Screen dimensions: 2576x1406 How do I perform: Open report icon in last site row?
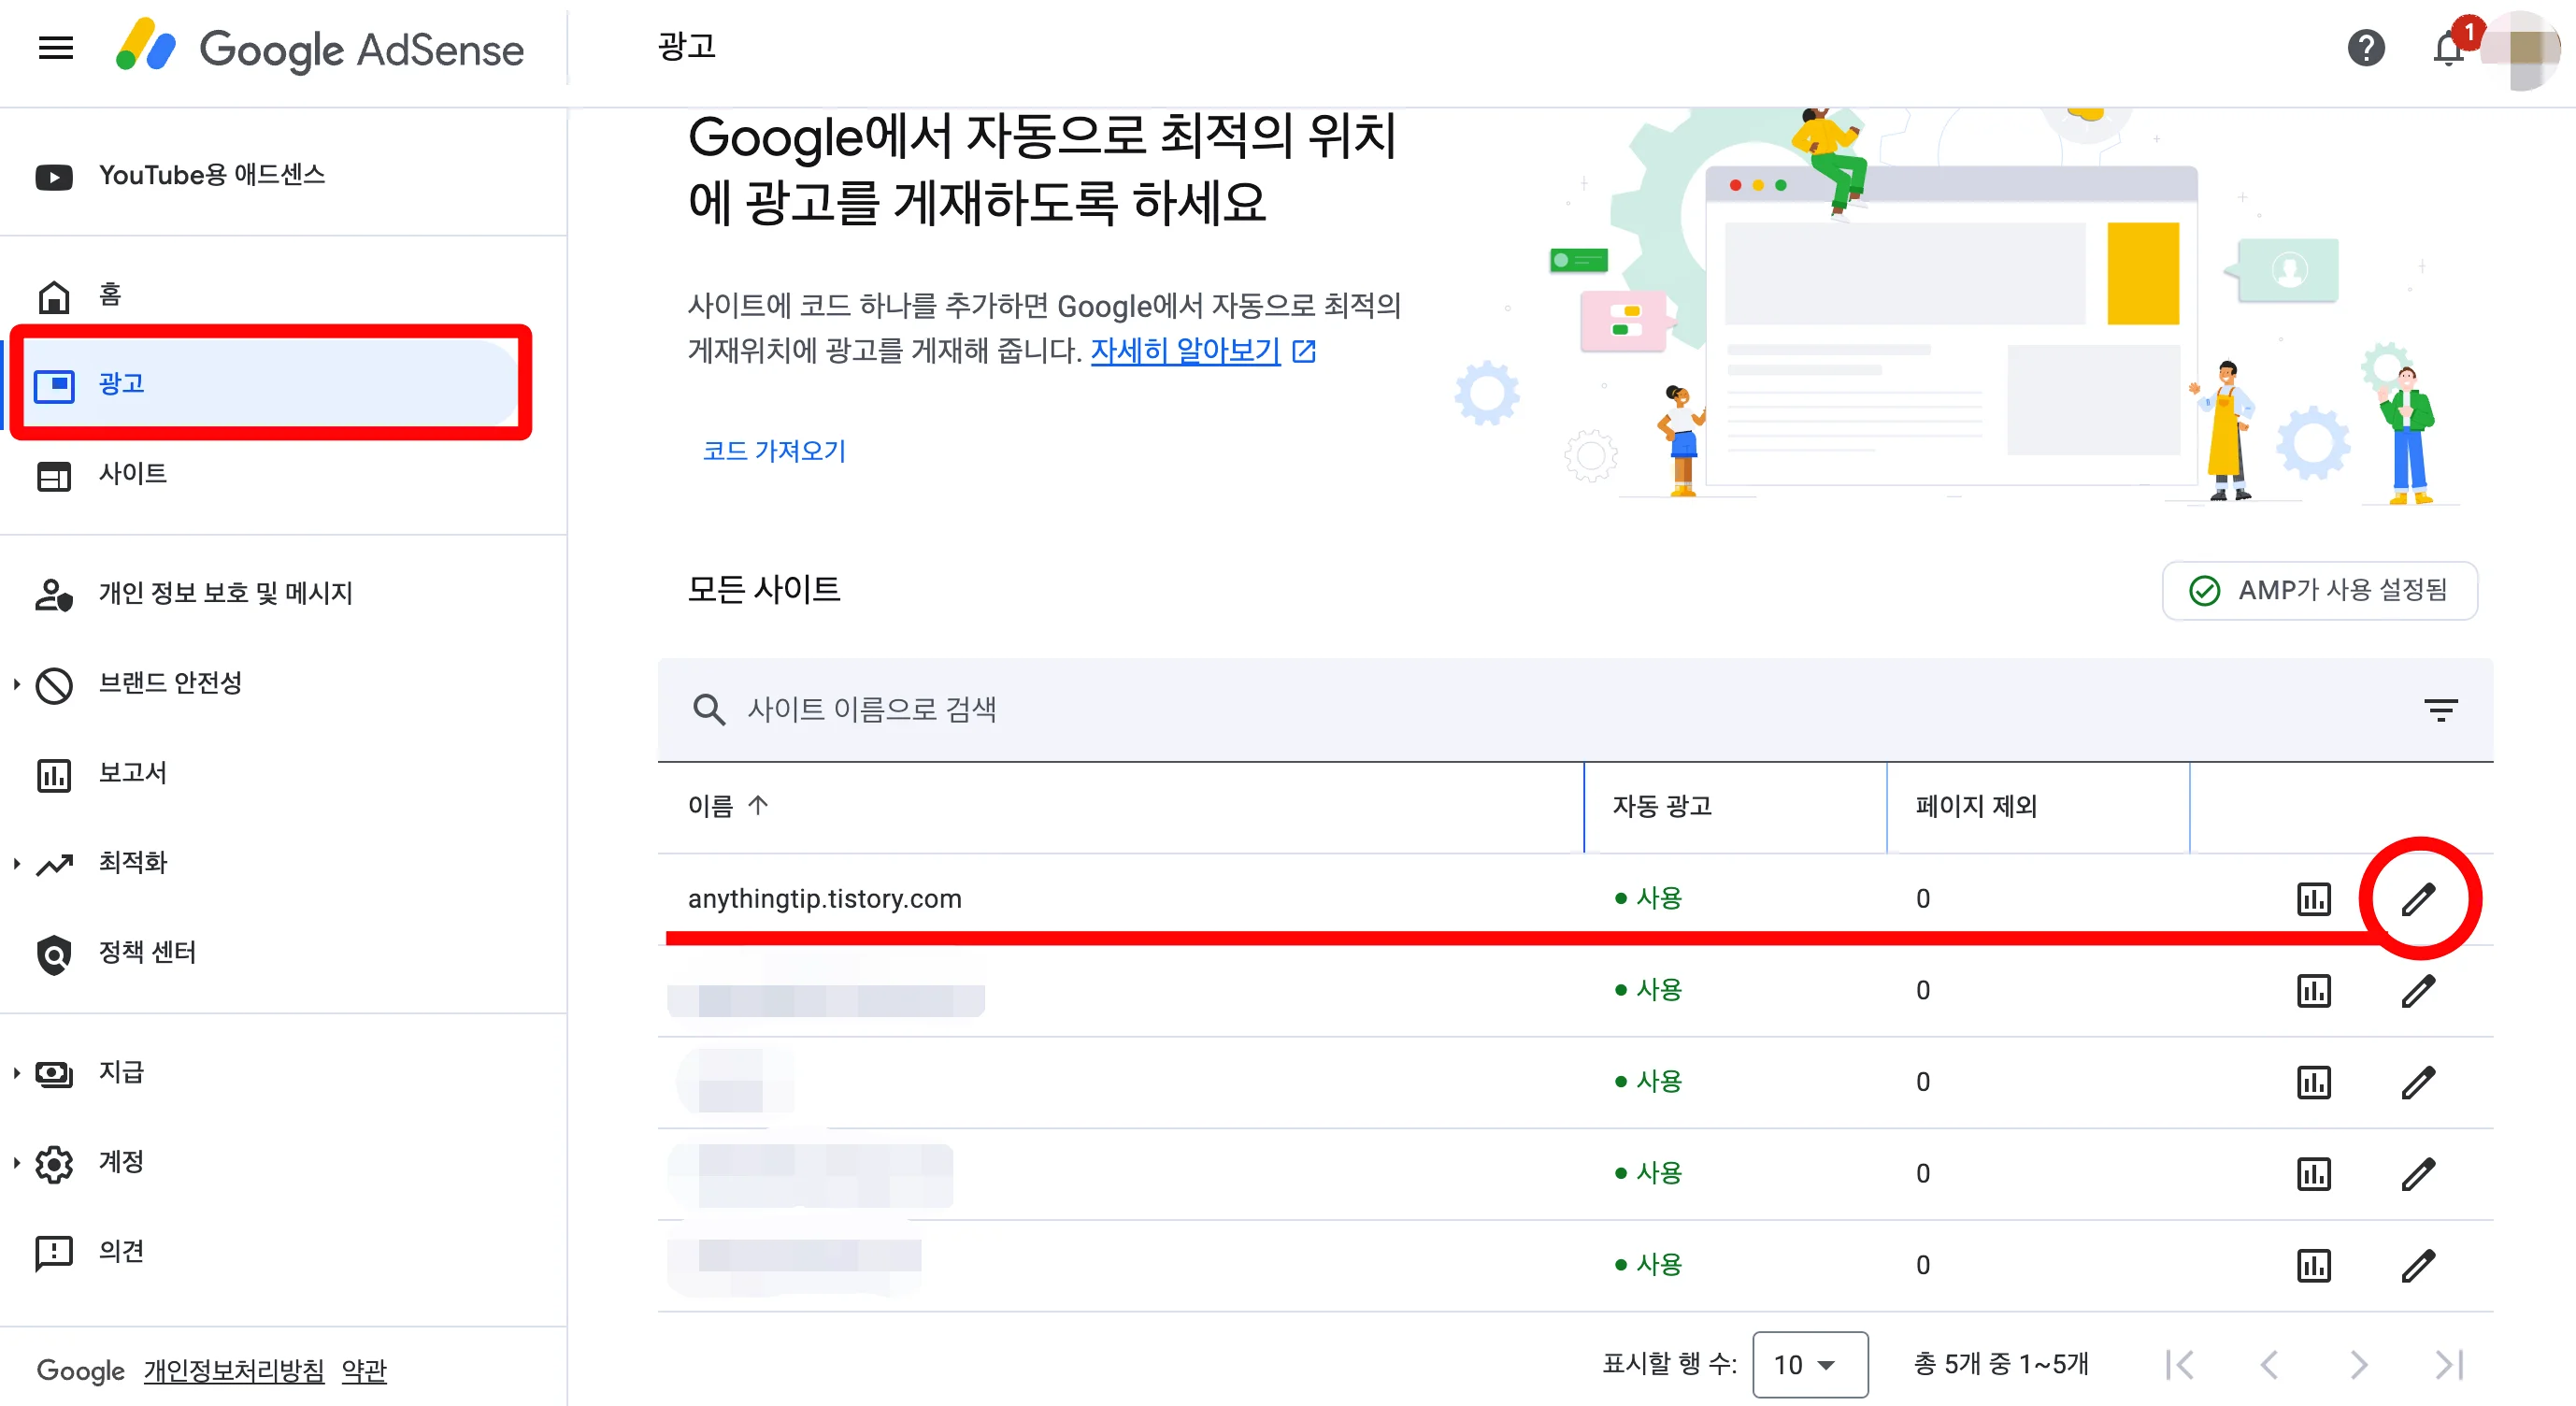pyautogui.click(x=2314, y=1266)
